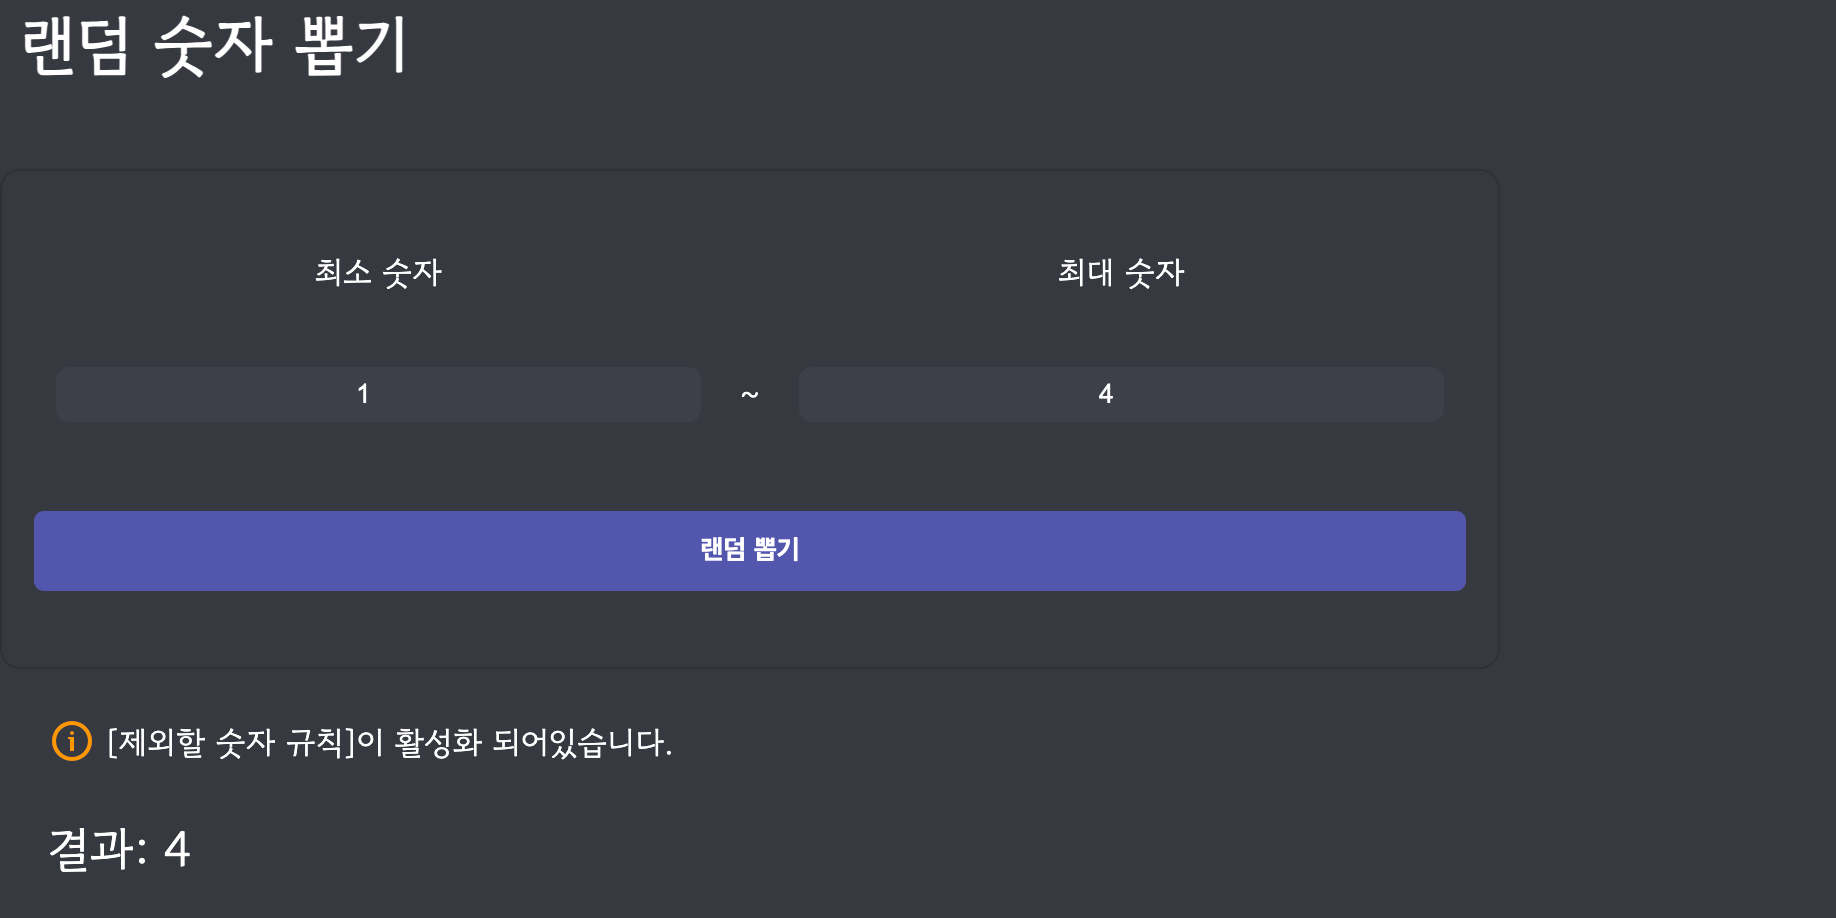Click the bracketed 제외할 숫자 규칙 phrase
The image size is (1836, 918).
pos(231,742)
